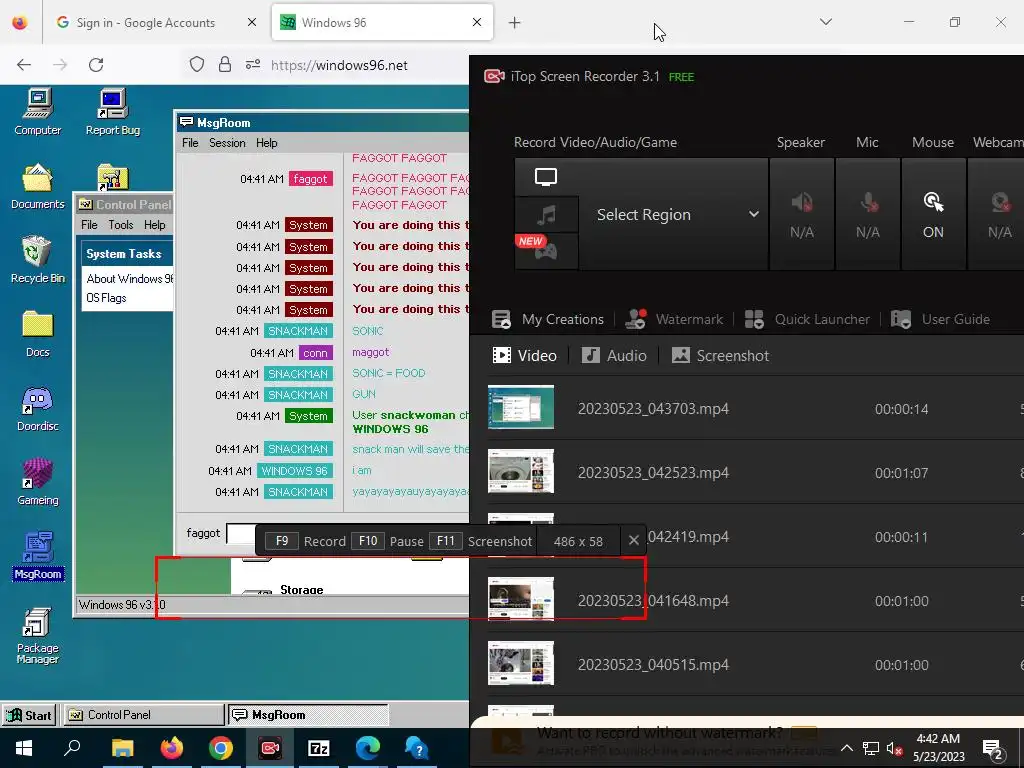
Task: Open the Recycle Bin icon
Action: point(38,260)
